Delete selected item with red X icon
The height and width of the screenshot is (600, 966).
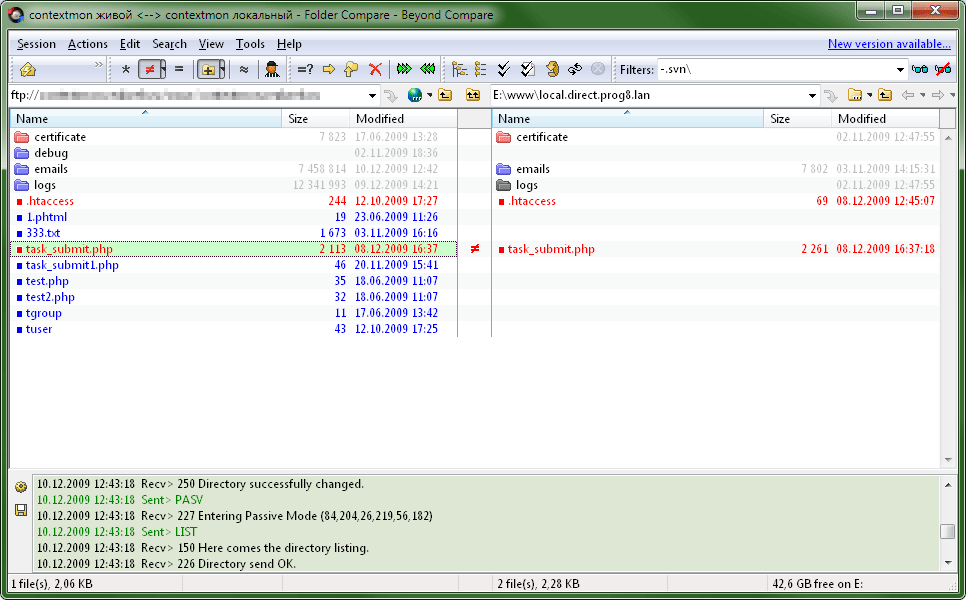pyautogui.click(x=375, y=70)
